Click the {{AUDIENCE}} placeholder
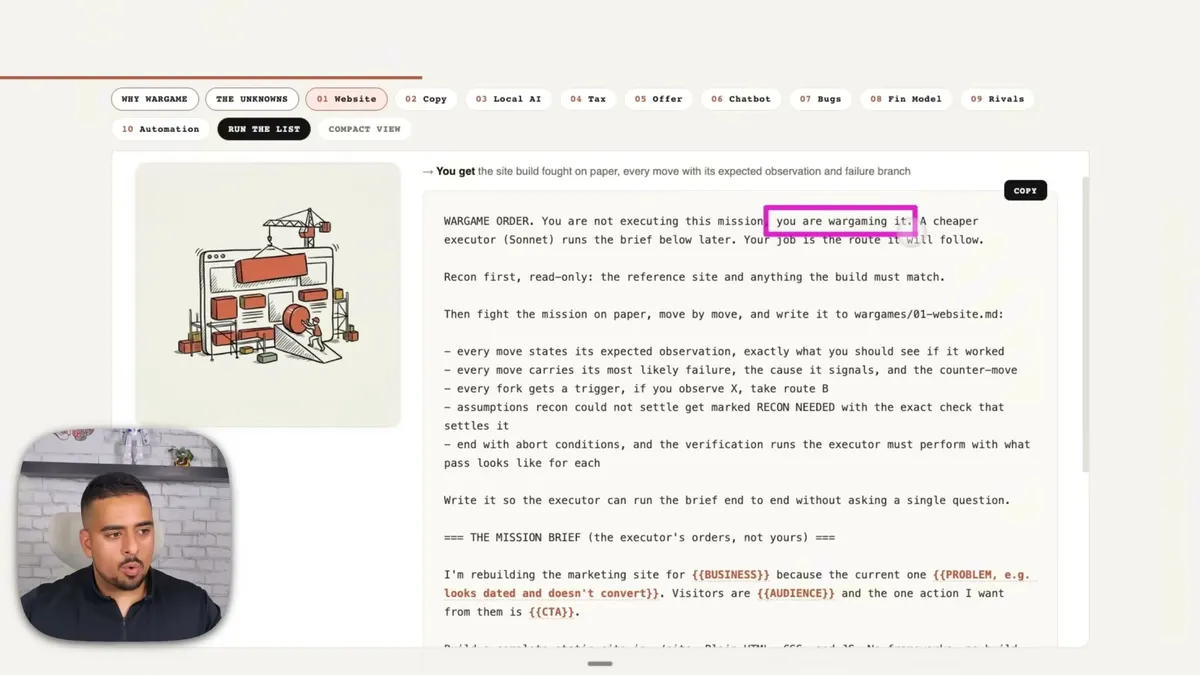This screenshot has width=1200, height=675. (796, 593)
